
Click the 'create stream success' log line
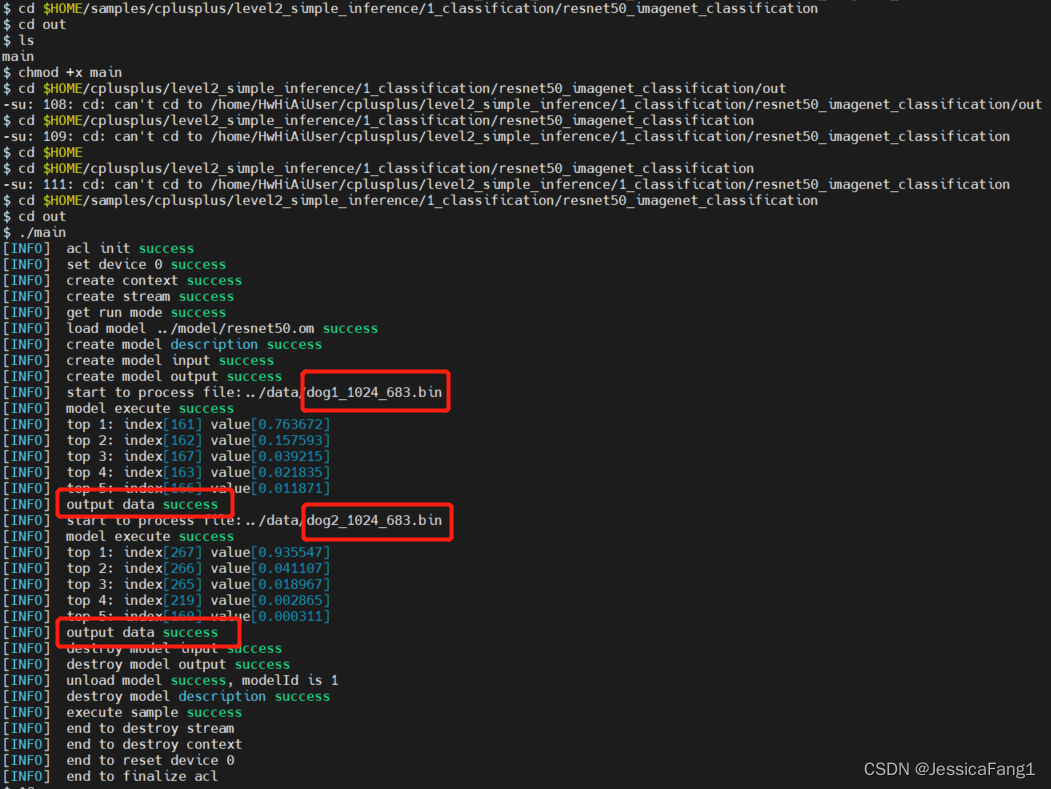click(x=119, y=297)
